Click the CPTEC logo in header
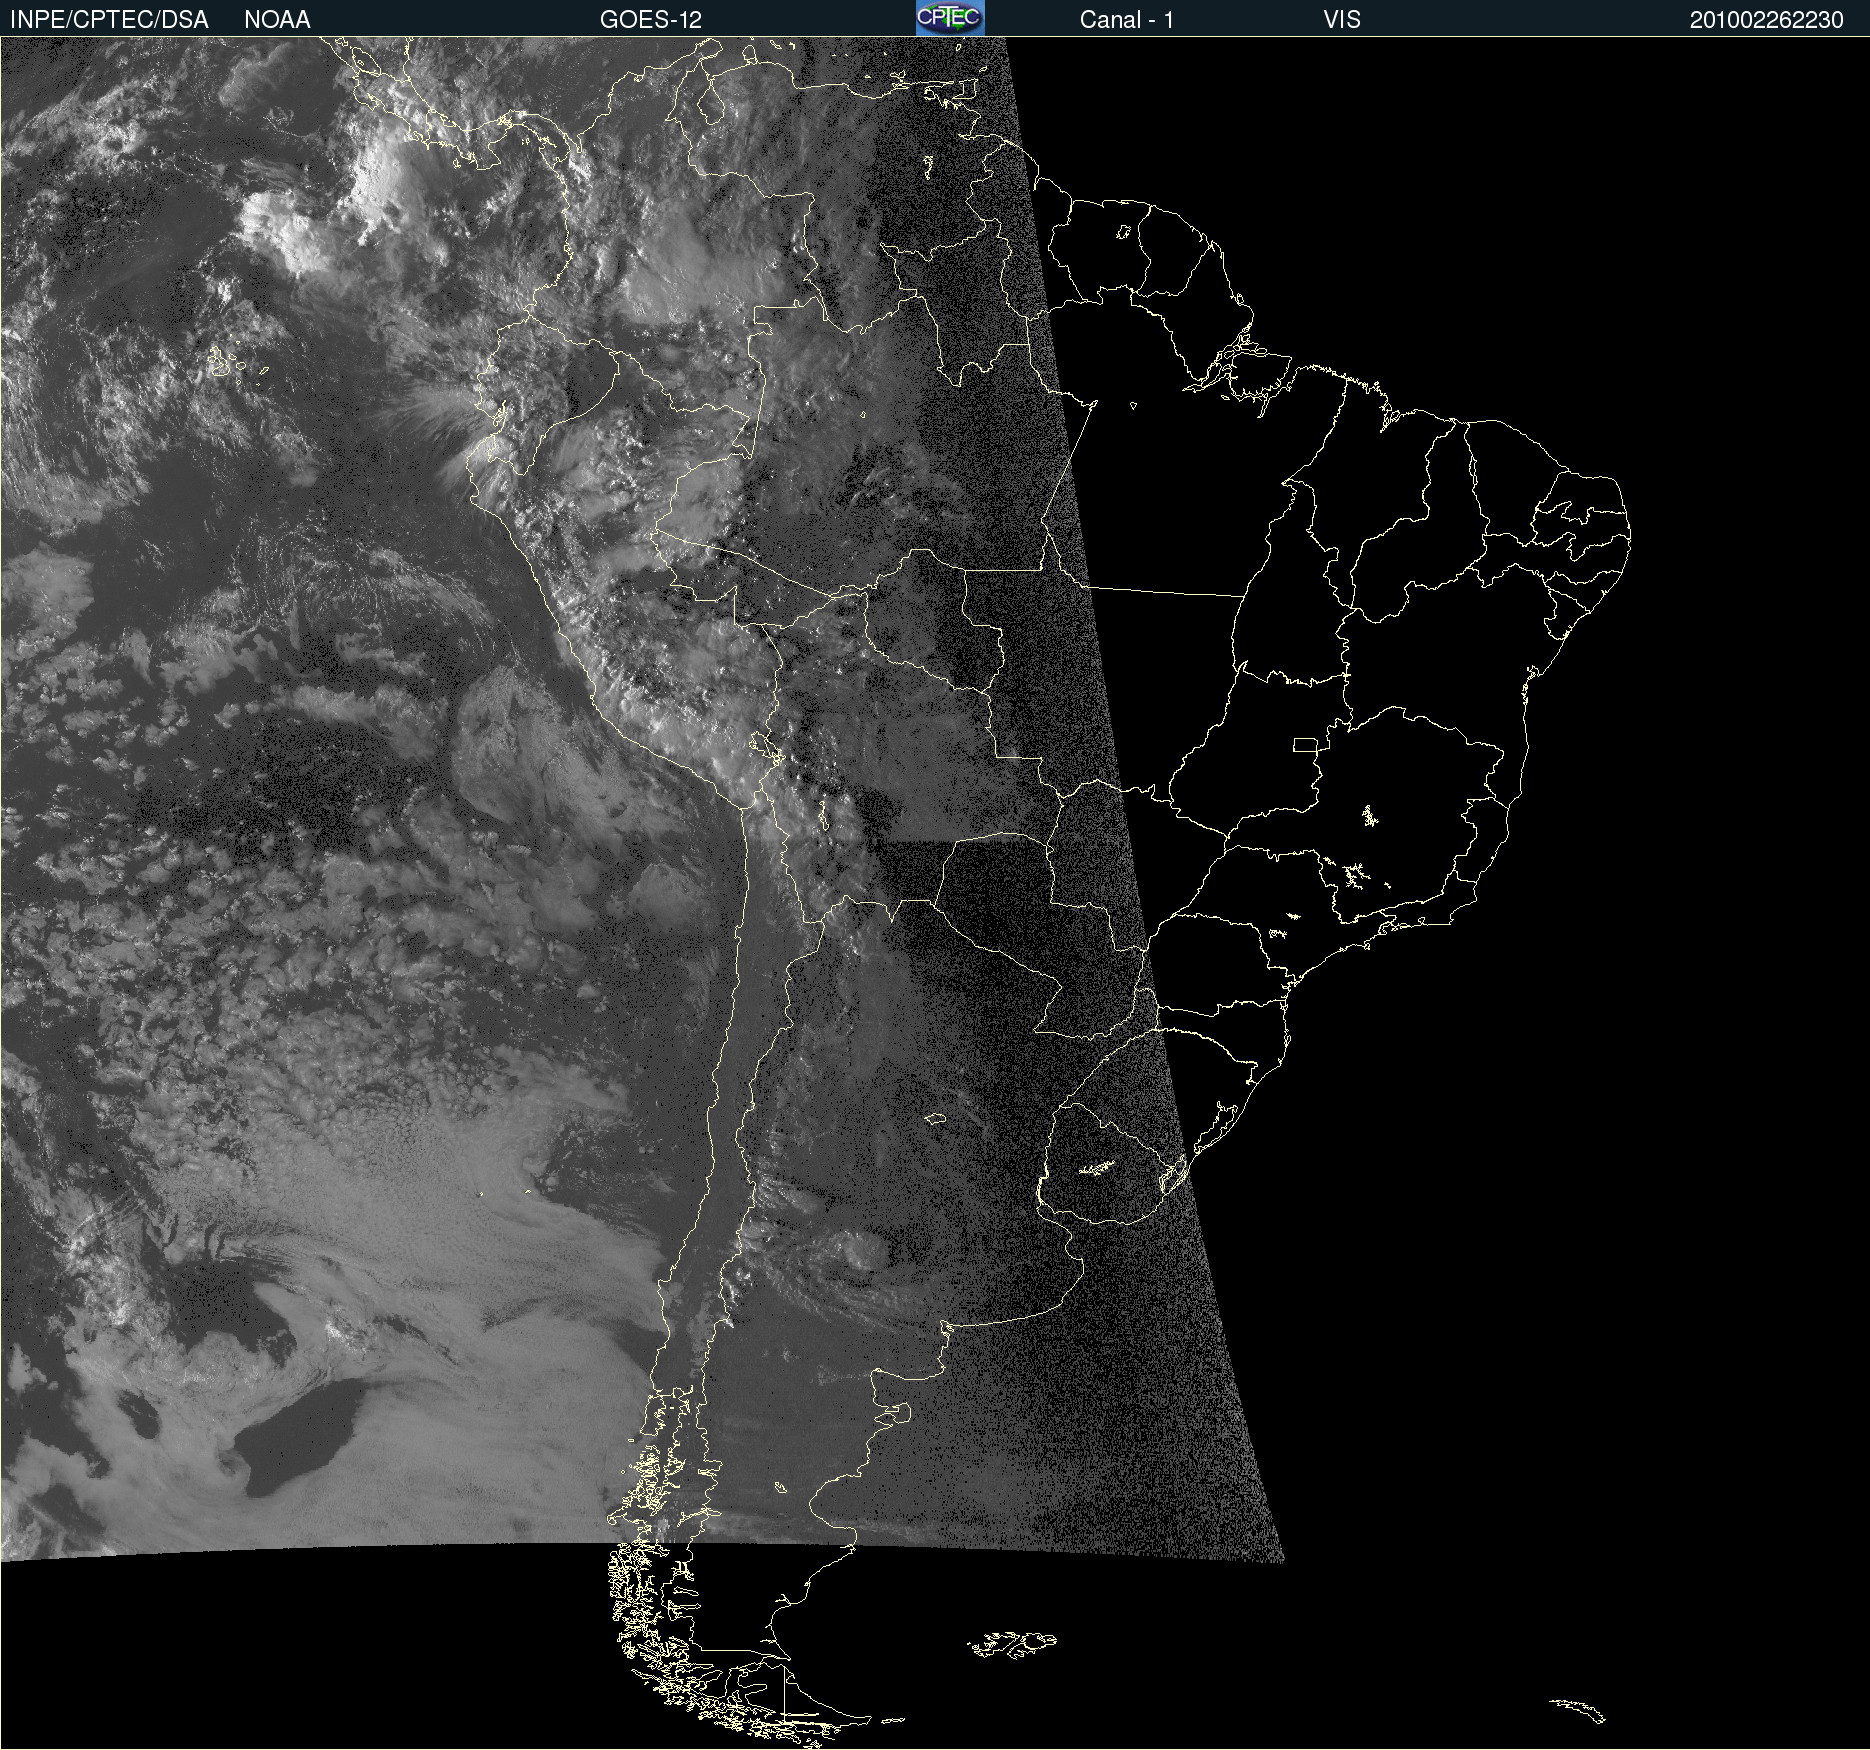The width and height of the screenshot is (1870, 1750). [x=950, y=18]
